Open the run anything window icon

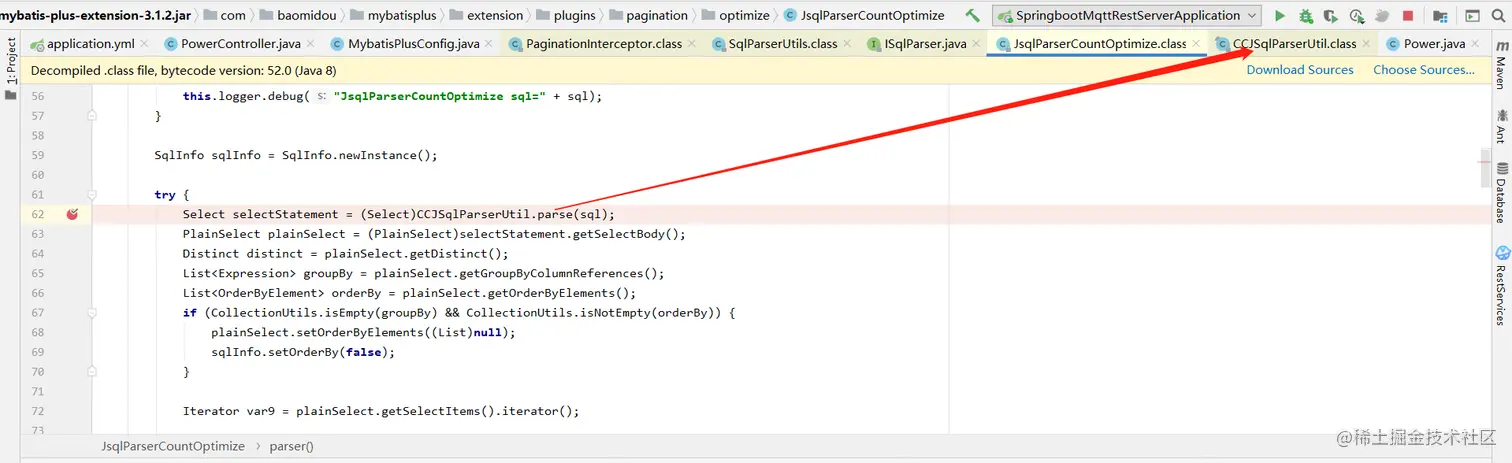click(1472, 16)
